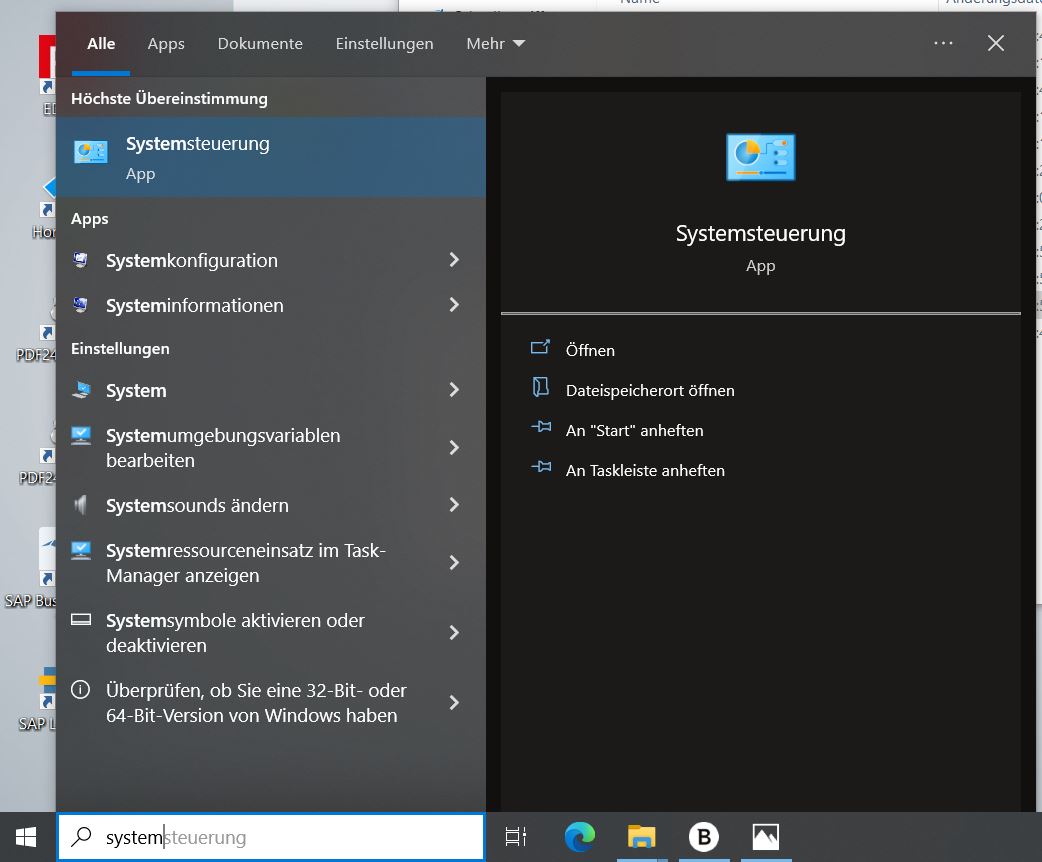Select the Einstellungen search tab
1042x862 pixels.
coord(384,44)
